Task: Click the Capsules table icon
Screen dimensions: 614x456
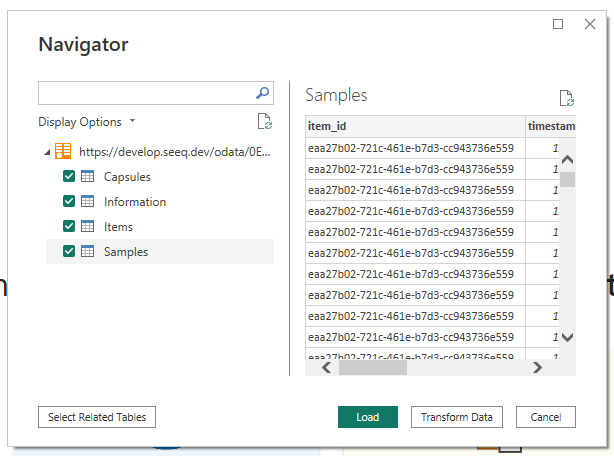Action: click(x=88, y=177)
